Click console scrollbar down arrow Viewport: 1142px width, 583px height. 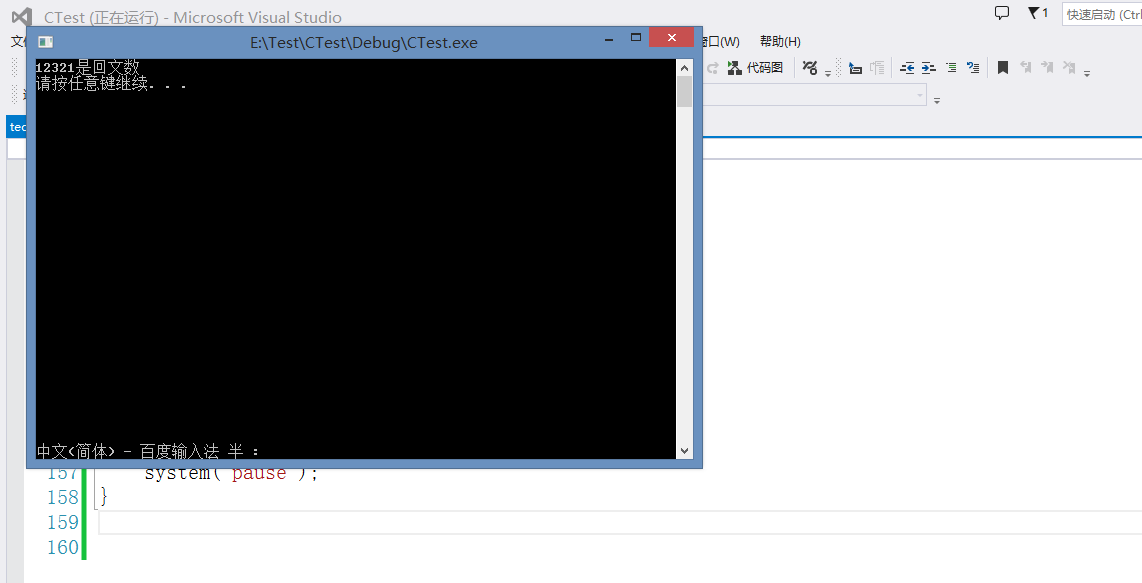pos(684,451)
